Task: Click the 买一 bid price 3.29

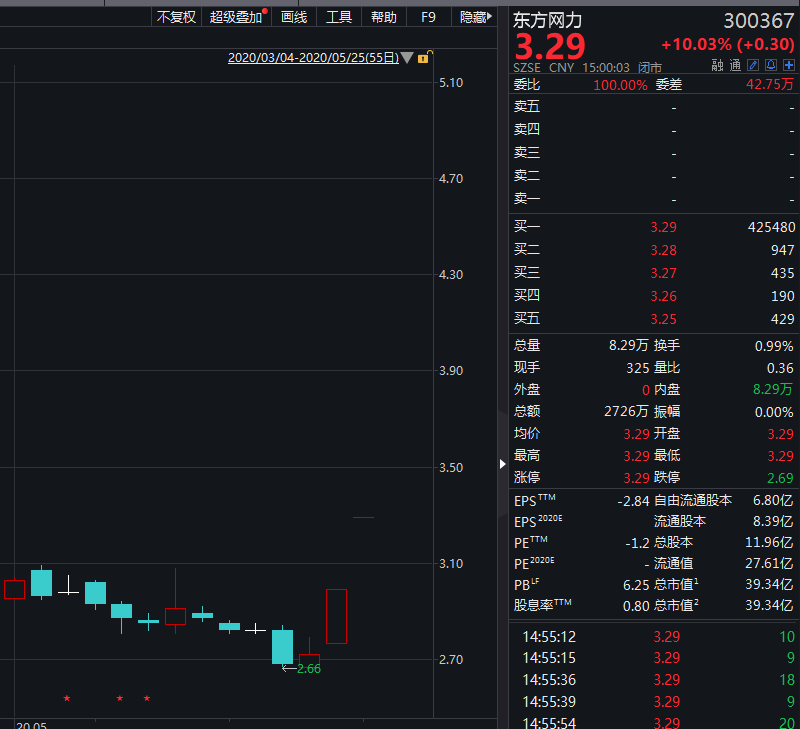Action: 663,227
